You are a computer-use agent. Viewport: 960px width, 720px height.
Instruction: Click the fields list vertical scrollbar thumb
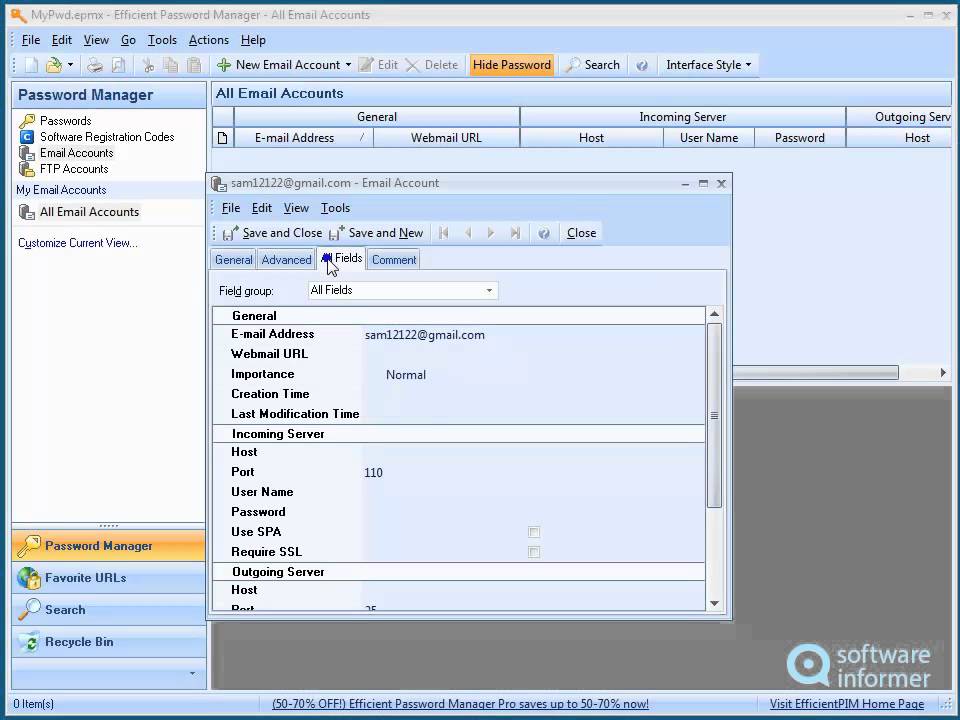714,415
